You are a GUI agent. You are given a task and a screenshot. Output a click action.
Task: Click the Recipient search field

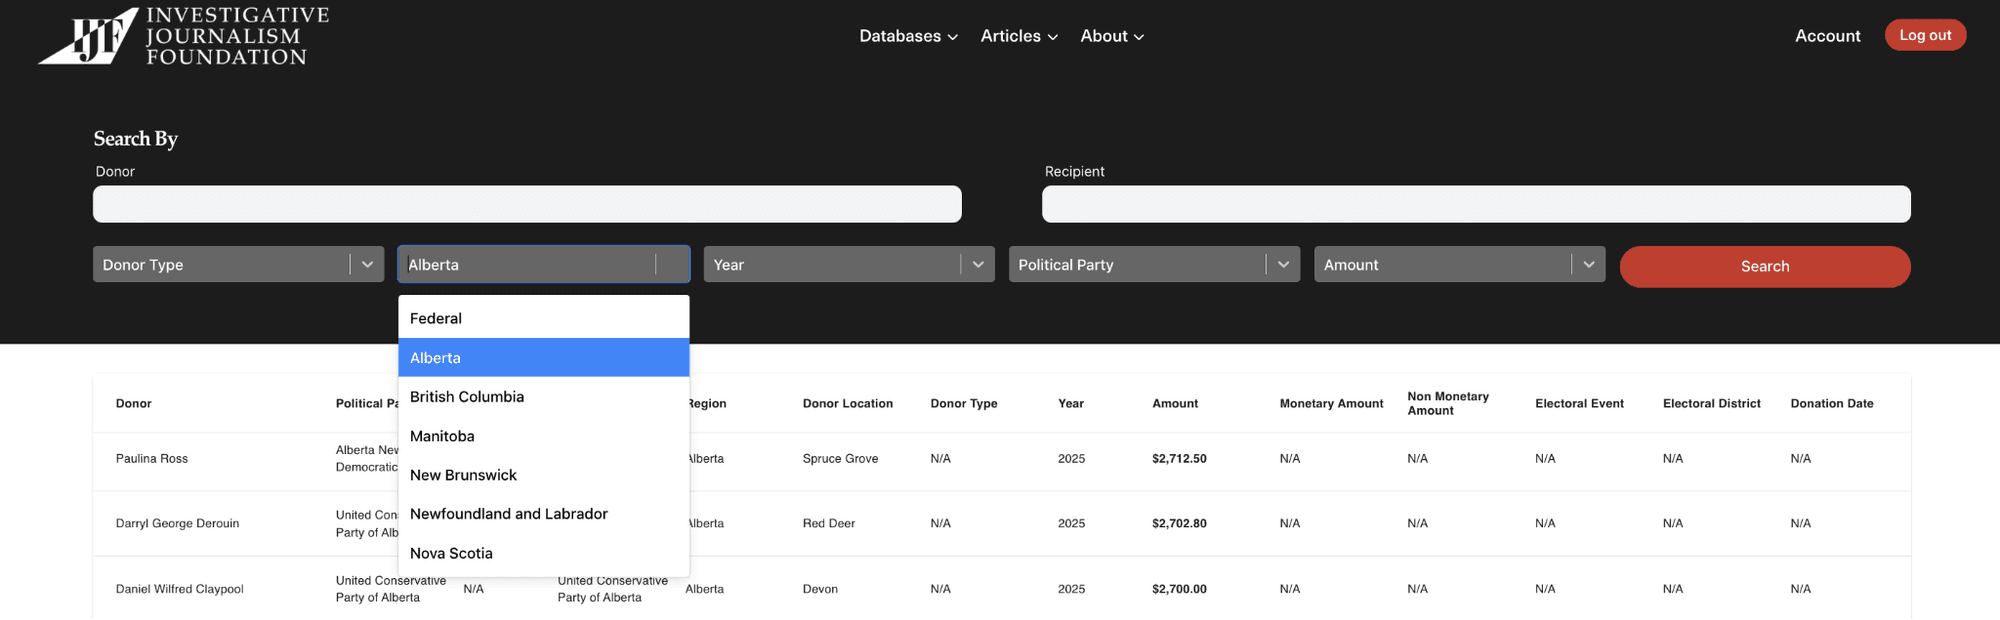(x=1476, y=204)
